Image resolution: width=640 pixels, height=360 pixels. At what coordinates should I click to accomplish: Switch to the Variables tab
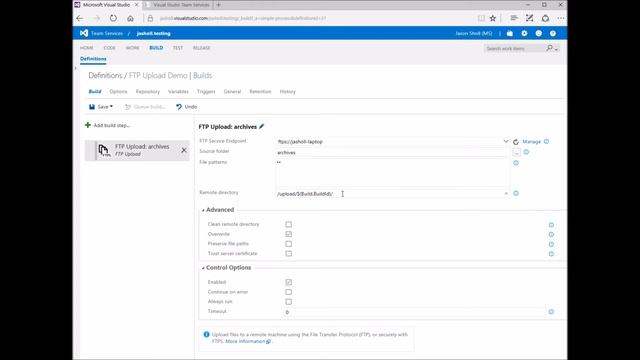(x=178, y=91)
